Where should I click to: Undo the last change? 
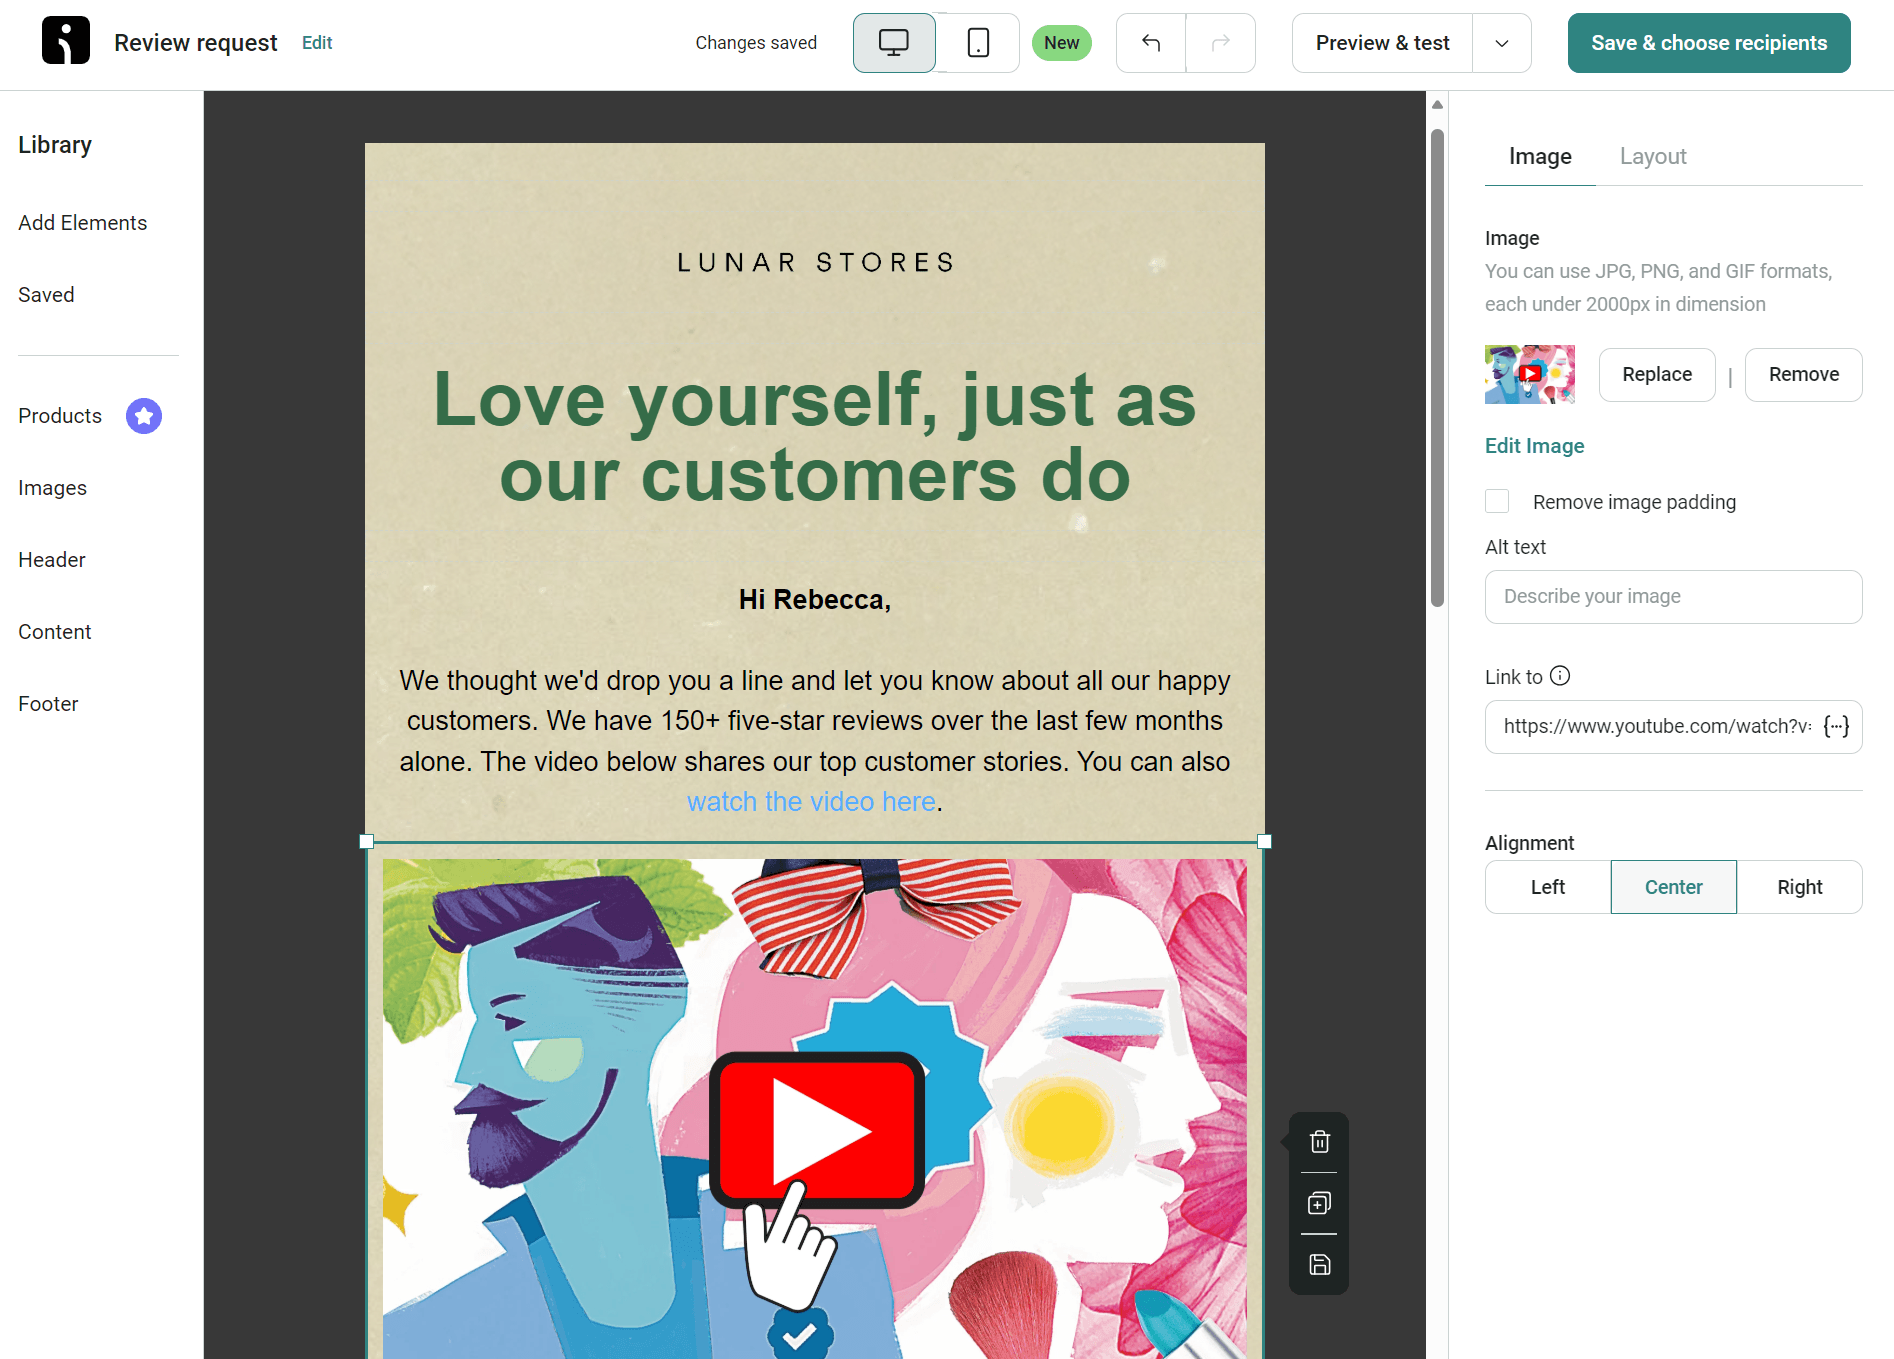[1151, 43]
